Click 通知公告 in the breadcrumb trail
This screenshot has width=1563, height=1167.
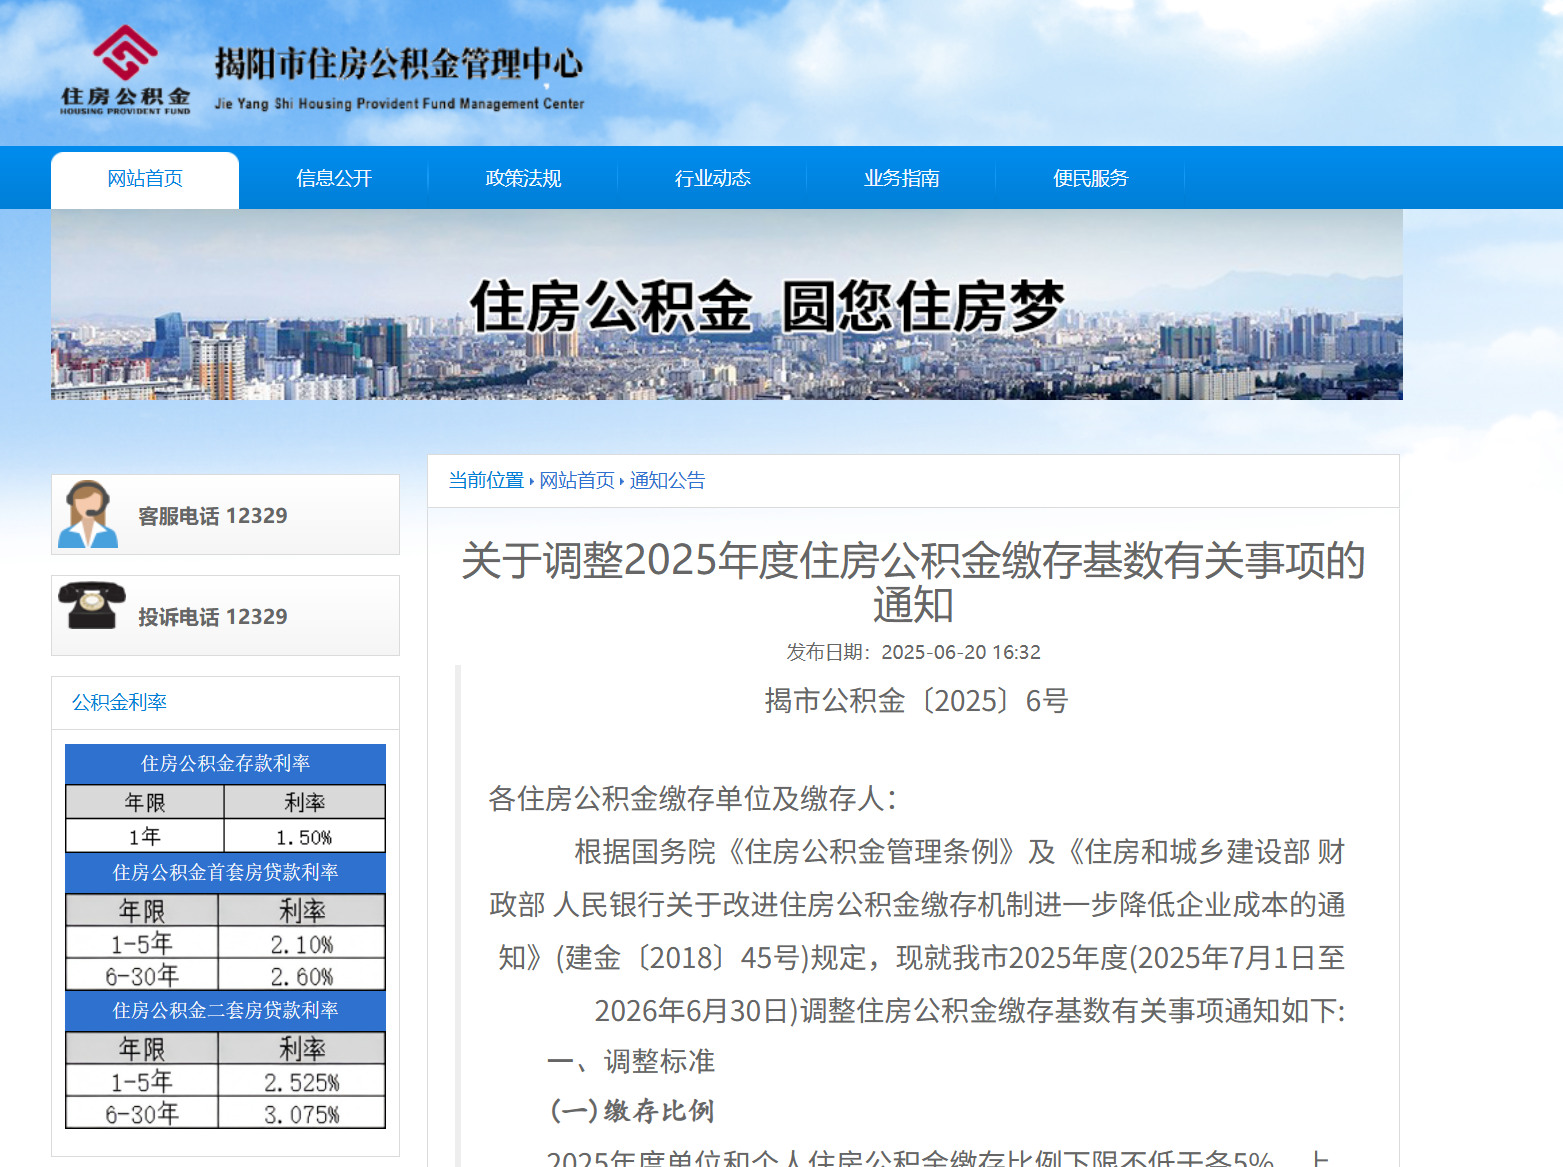click(x=667, y=480)
